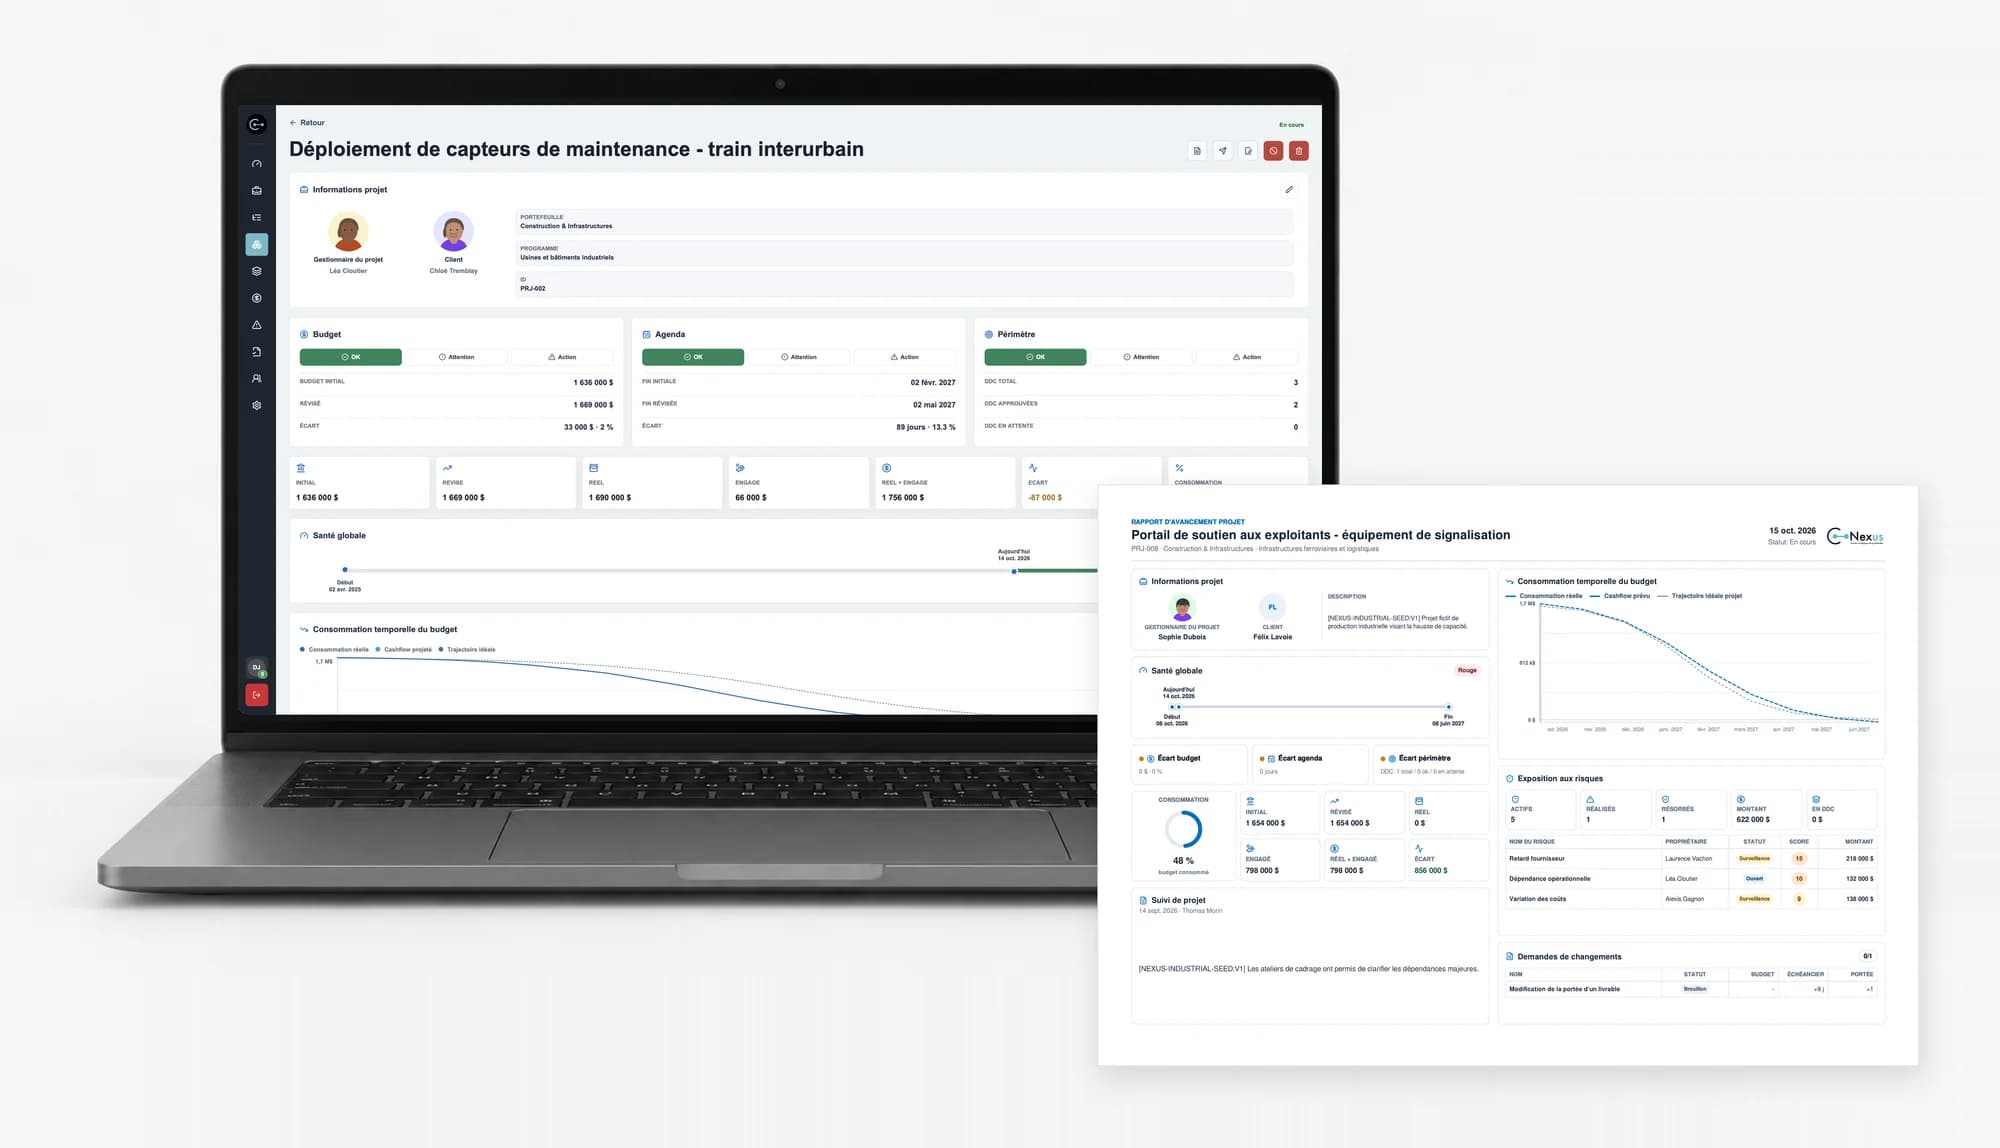This screenshot has width=2000, height=1148.
Task: Click the En cours status label on laptop
Action: 1291,125
